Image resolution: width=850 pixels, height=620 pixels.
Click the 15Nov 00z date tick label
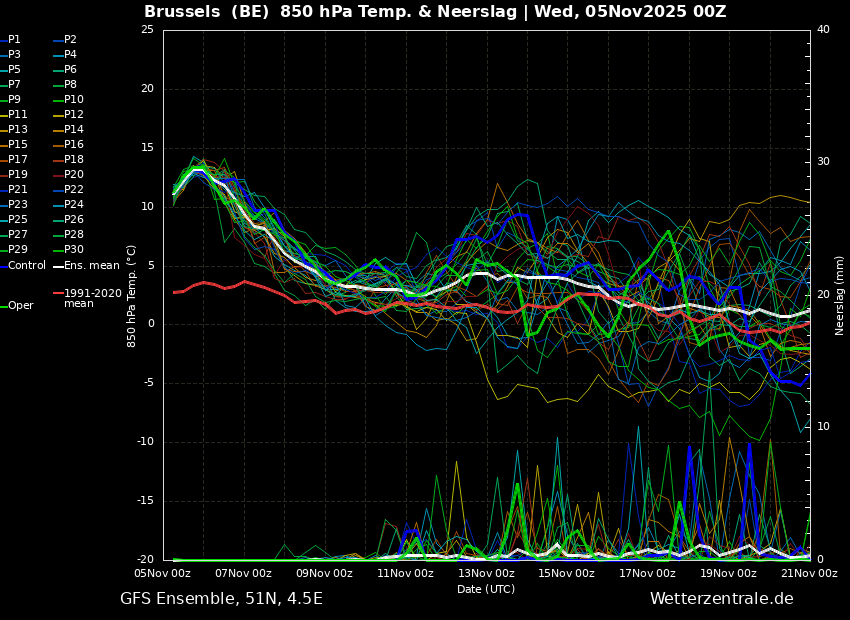click(x=567, y=573)
